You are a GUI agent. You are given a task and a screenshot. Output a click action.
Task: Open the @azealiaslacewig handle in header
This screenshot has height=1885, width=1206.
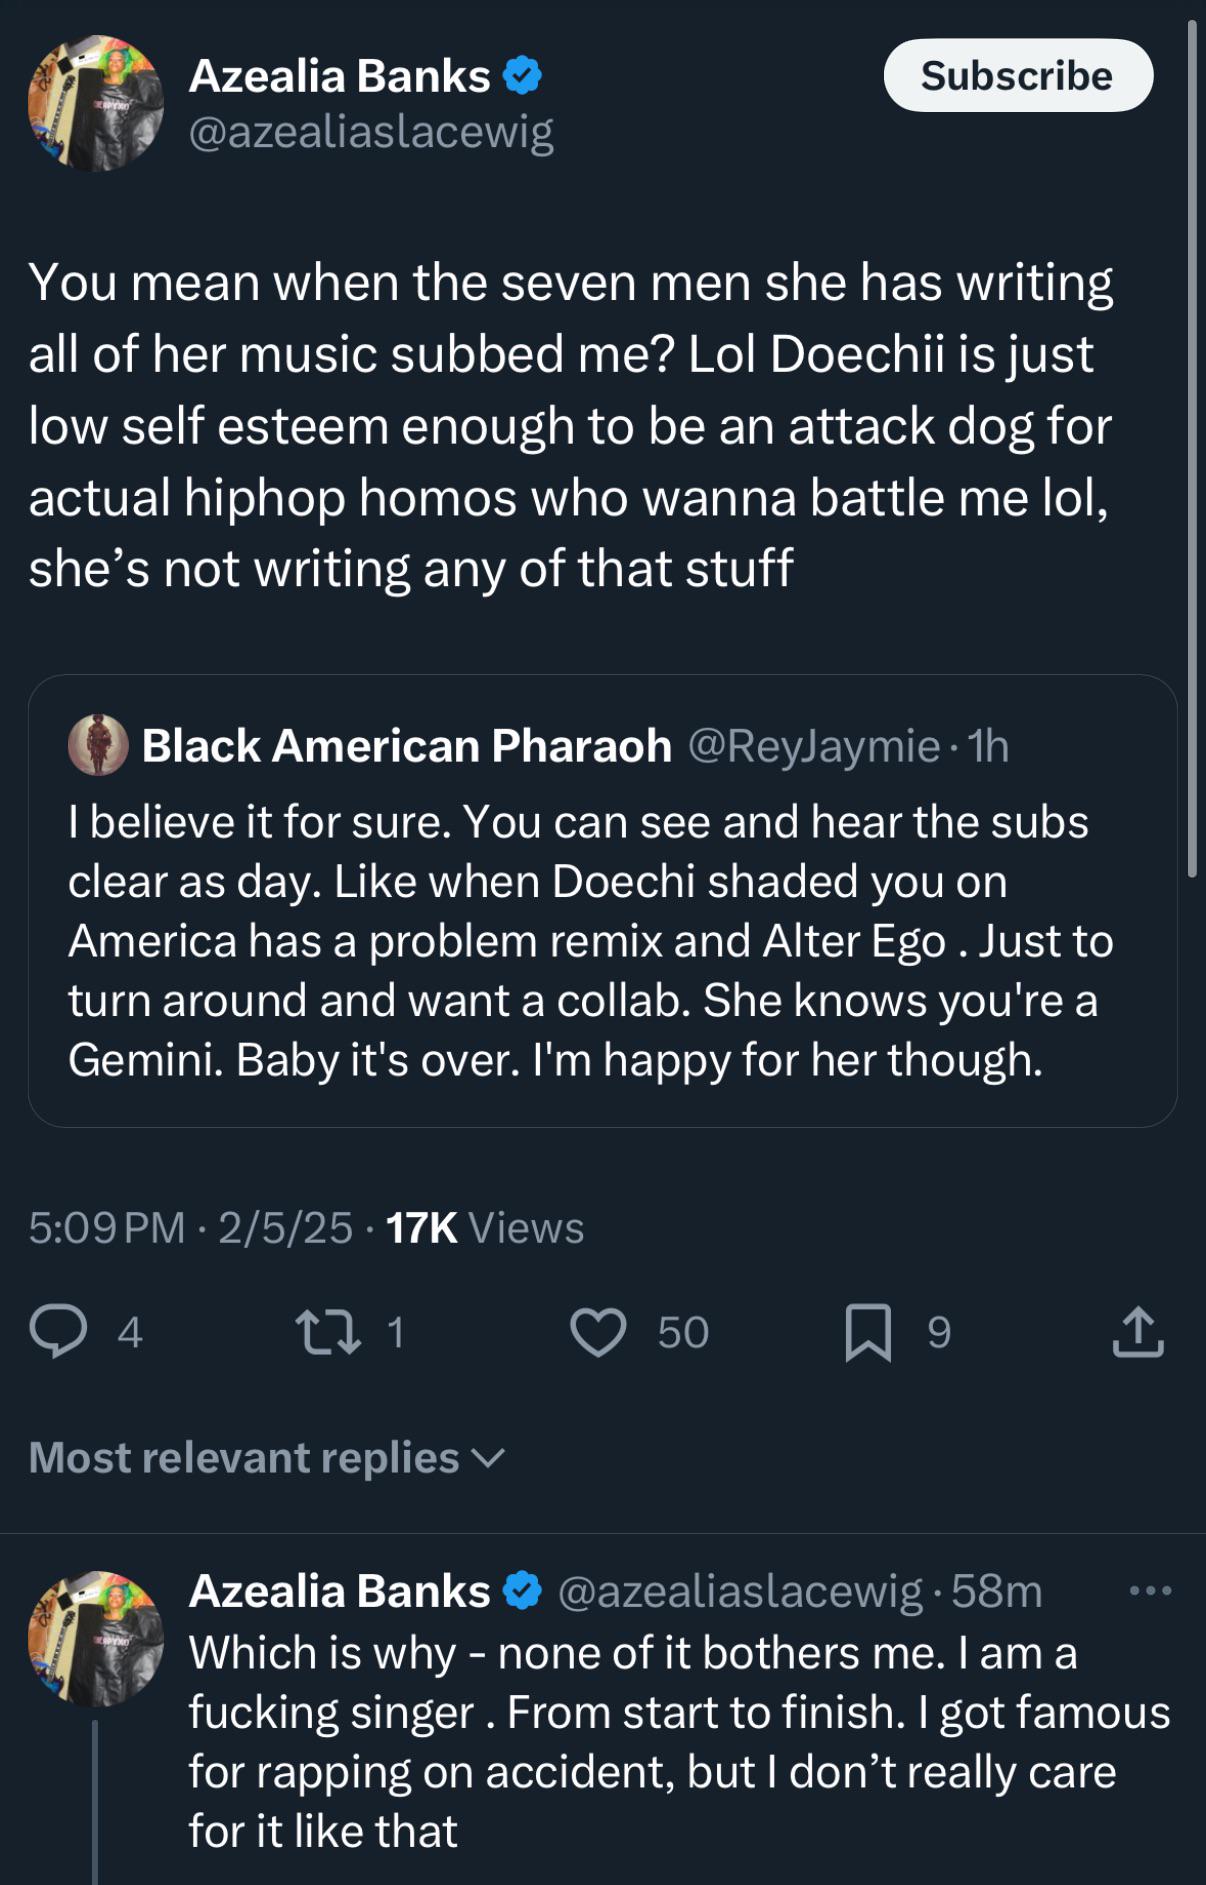coord(370,132)
